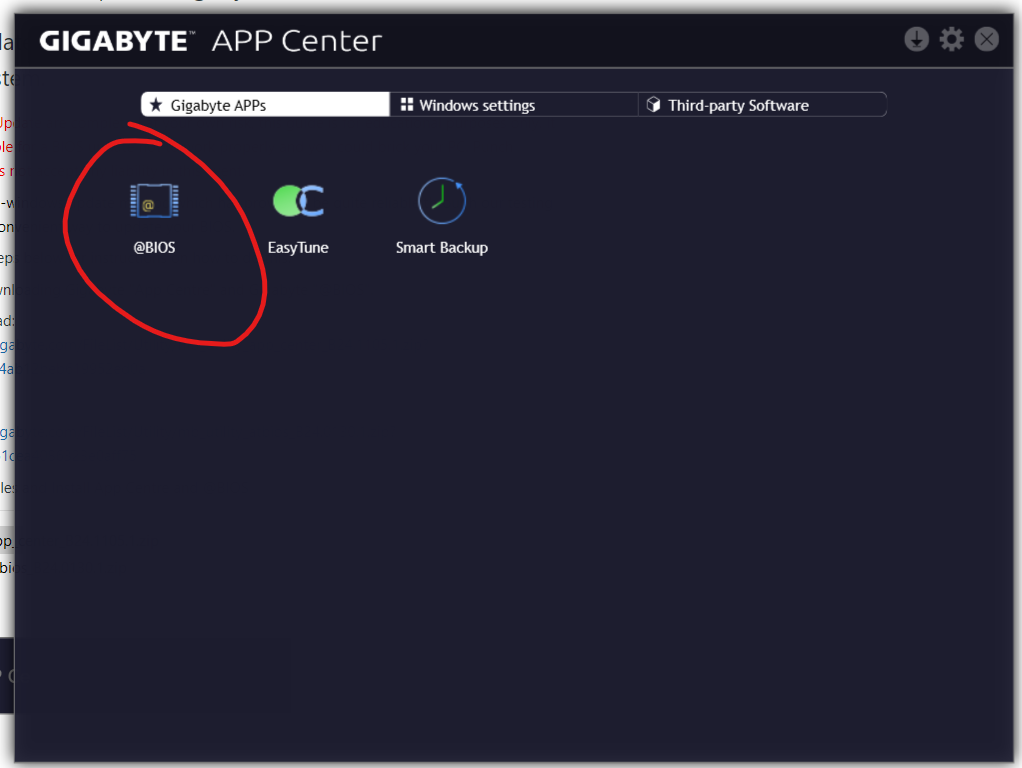Open EasyTune via its green icon
The width and height of the screenshot is (1022, 768).
(298, 202)
